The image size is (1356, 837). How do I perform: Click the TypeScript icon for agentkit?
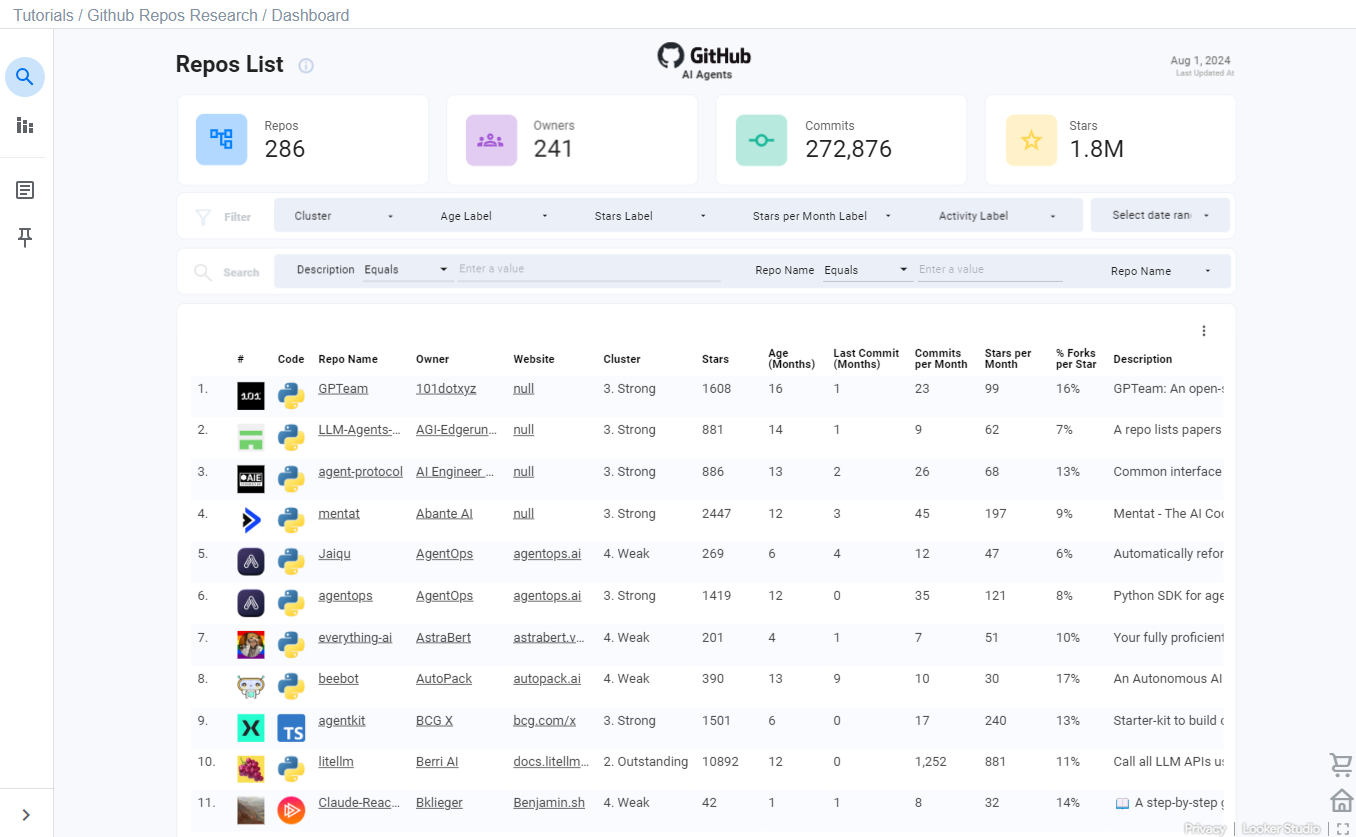[x=290, y=727]
